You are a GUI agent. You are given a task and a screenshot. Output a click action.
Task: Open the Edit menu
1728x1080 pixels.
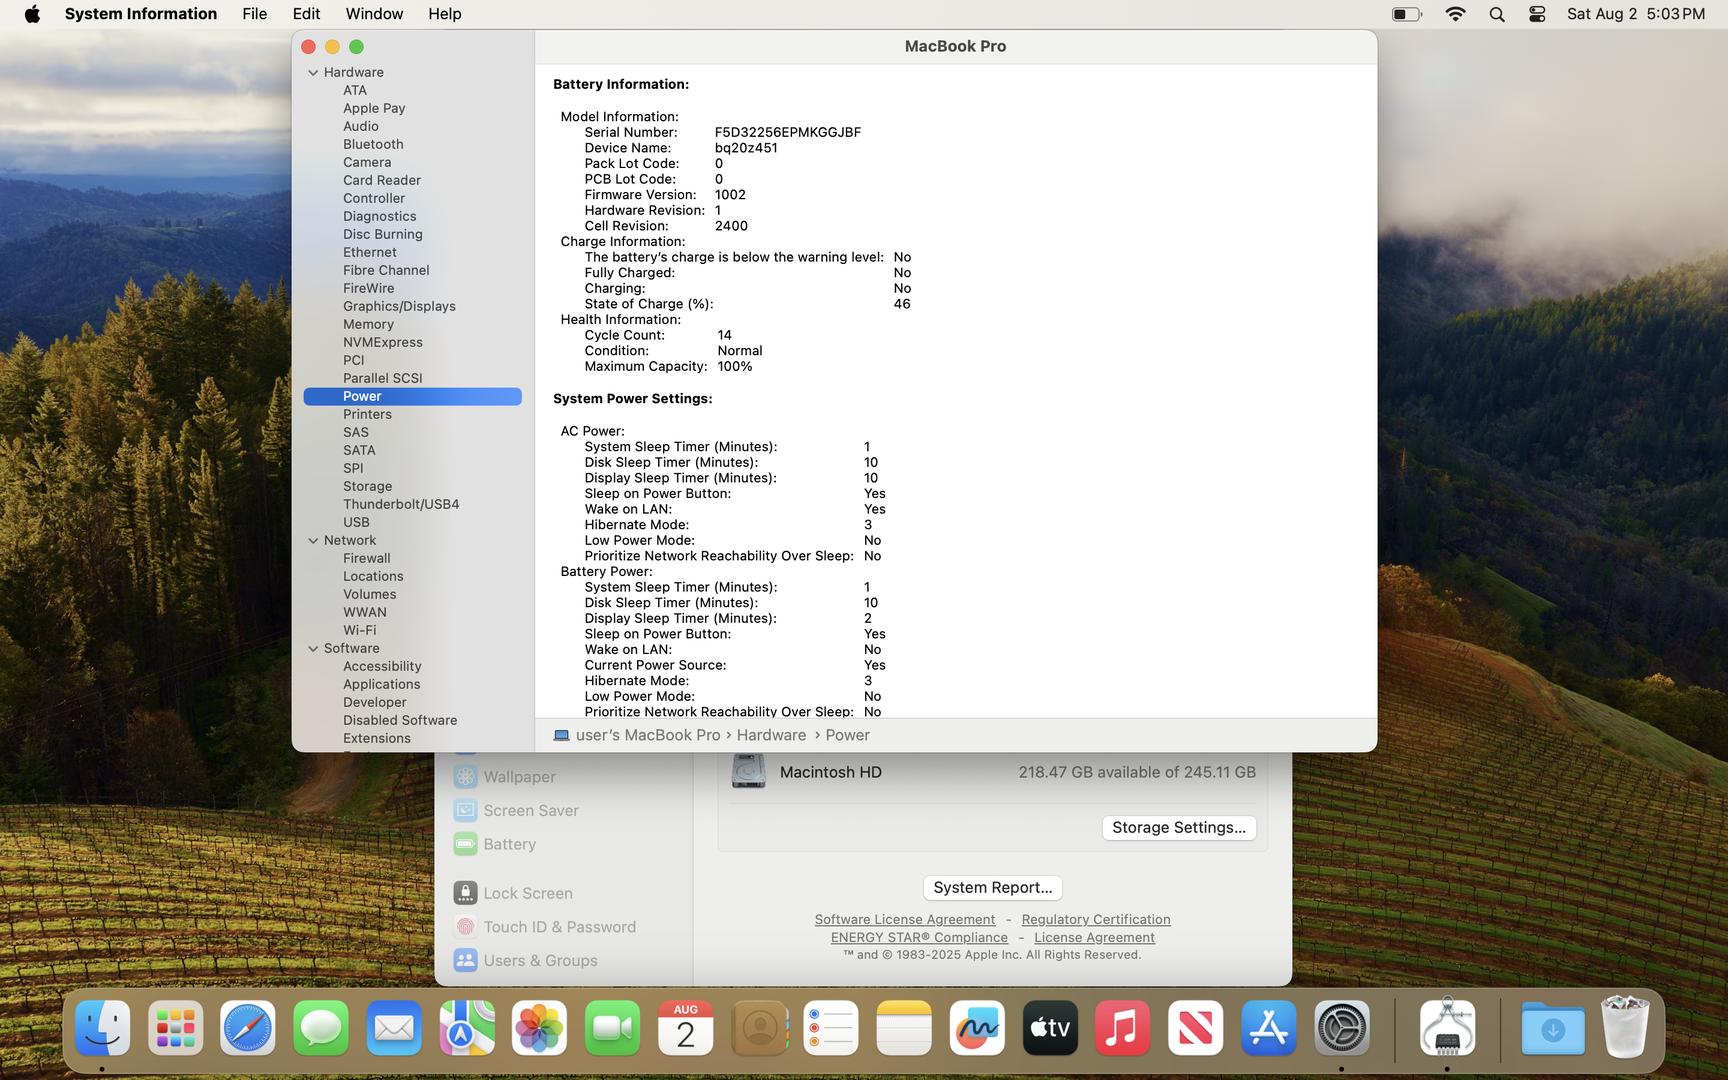pos(306,14)
